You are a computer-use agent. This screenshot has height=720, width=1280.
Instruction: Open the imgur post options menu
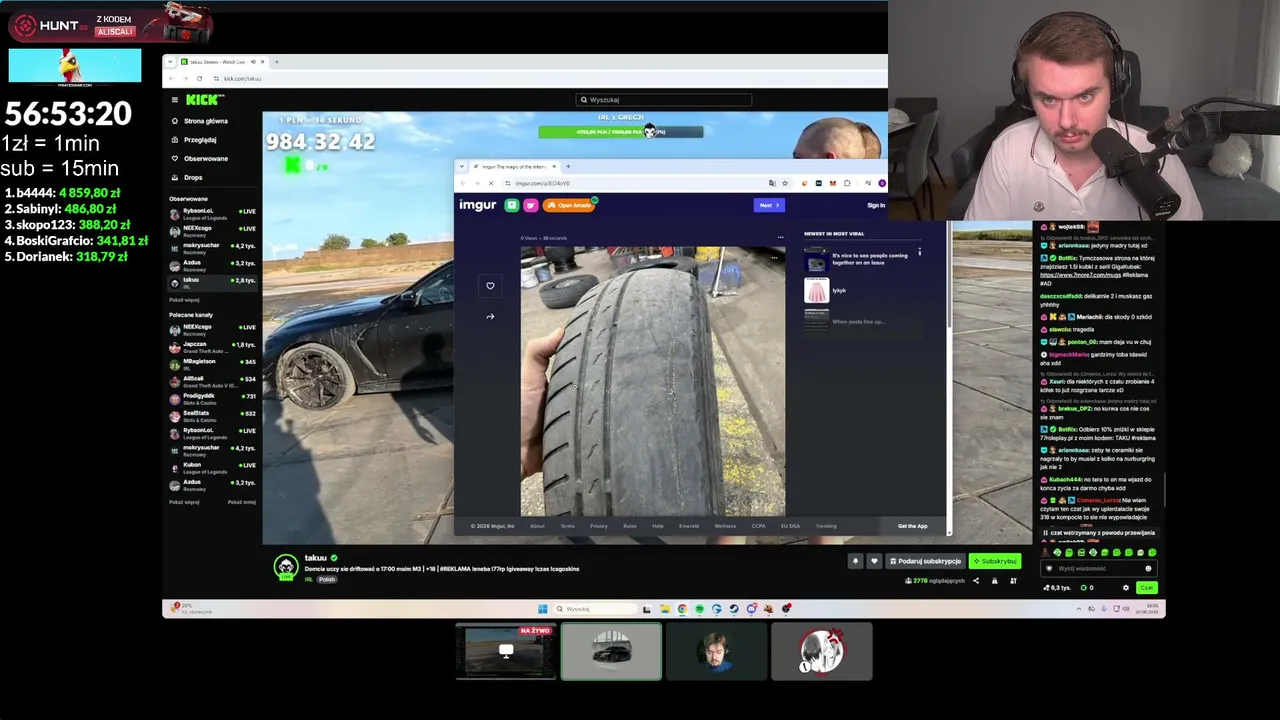tap(780, 238)
